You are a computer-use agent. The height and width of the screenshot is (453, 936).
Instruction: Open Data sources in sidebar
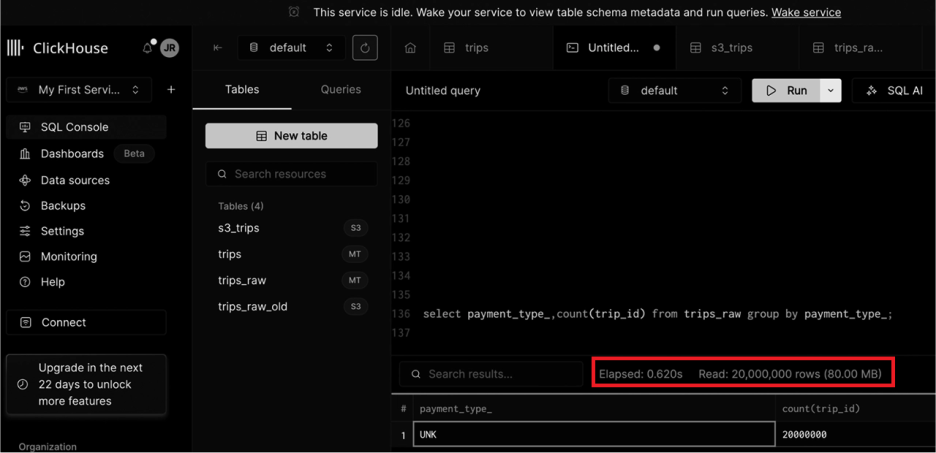coord(86,180)
